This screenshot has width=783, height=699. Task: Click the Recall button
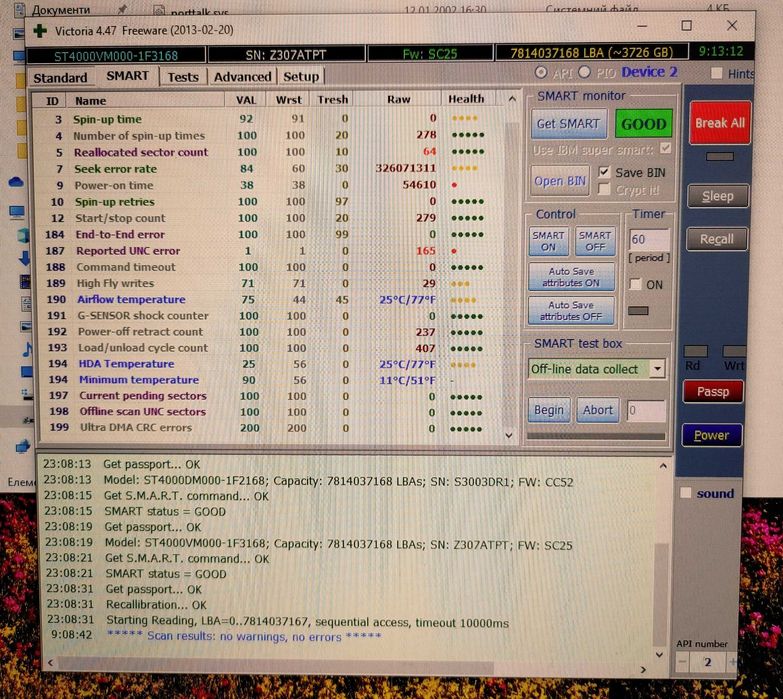(717, 239)
